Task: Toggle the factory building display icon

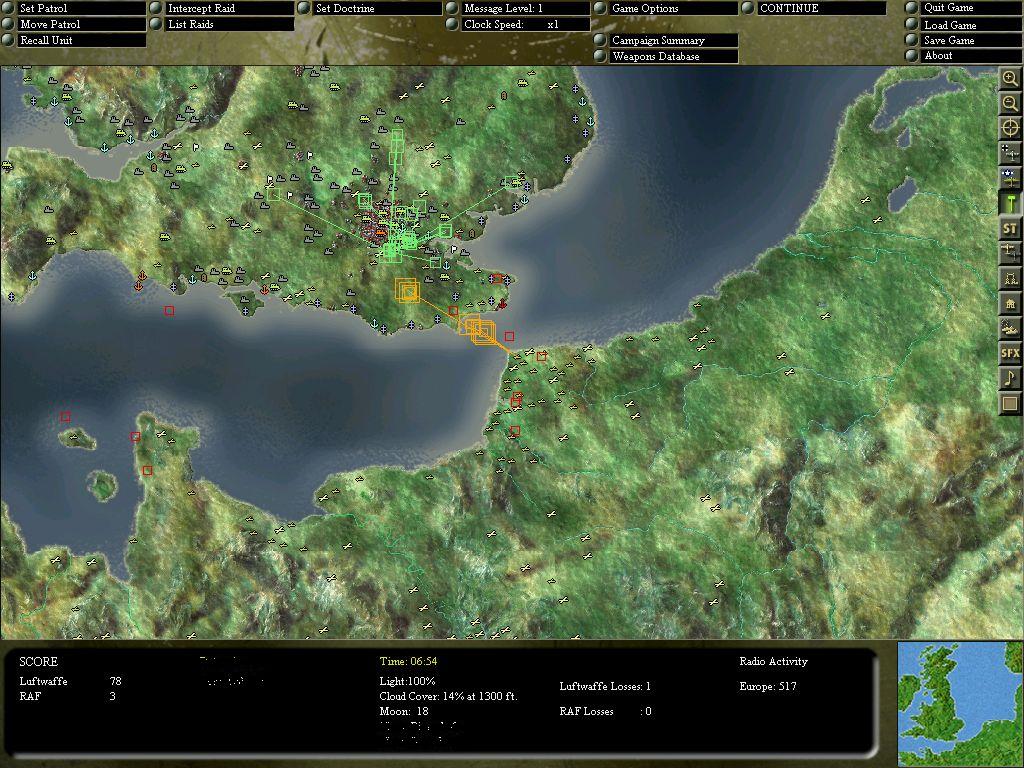Action: click(1010, 303)
